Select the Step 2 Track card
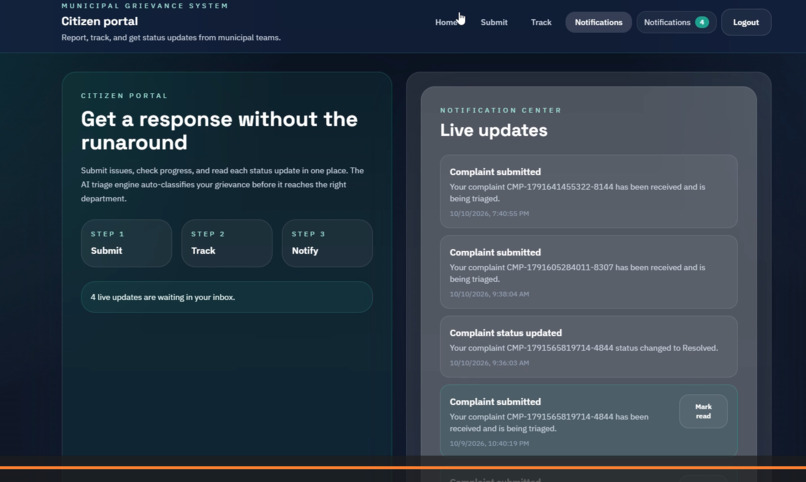The height and width of the screenshot is (482, 806). pos(227,243)
